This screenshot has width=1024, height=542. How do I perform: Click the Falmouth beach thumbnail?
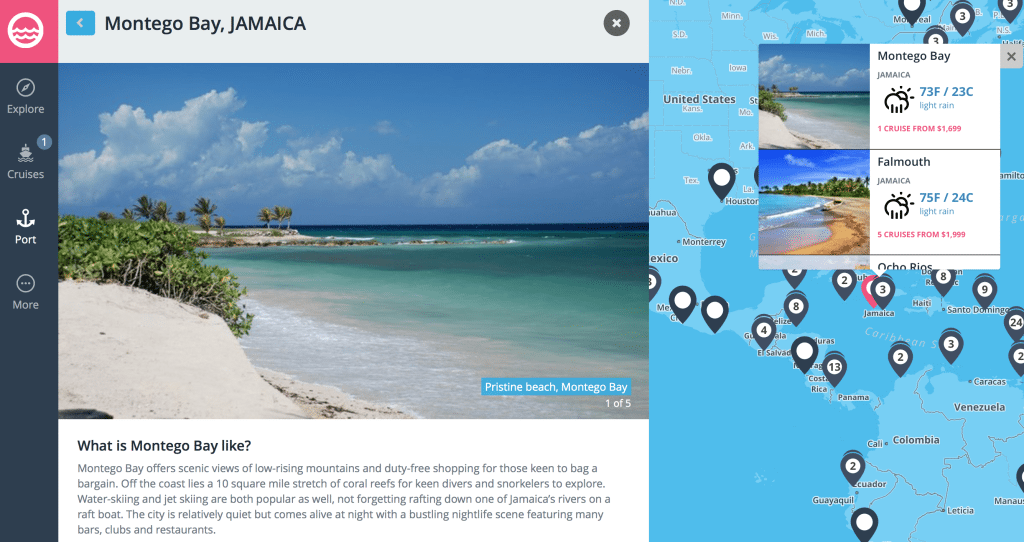click(814, 202)
